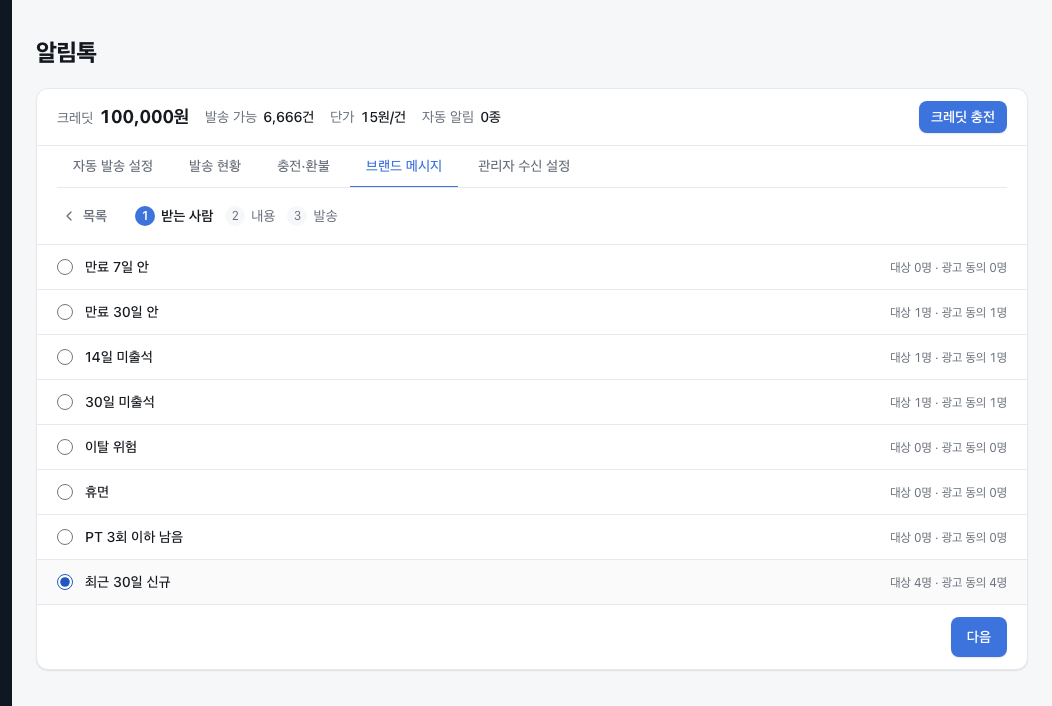Pick the 휴면 radio button

point(65,492)
